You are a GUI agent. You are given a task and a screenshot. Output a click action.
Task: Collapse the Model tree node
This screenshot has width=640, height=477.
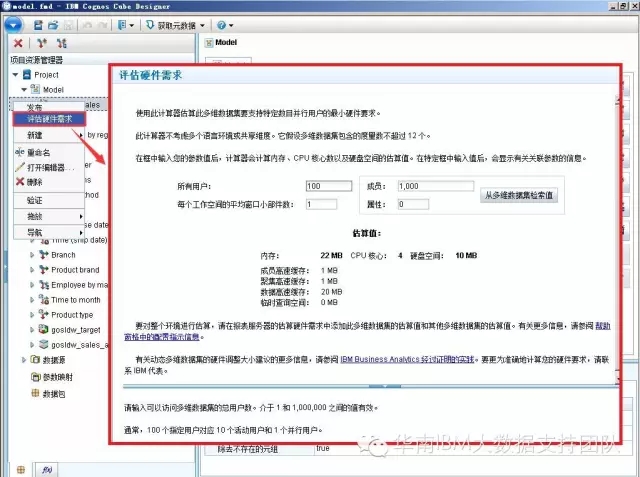coord(24,89)
